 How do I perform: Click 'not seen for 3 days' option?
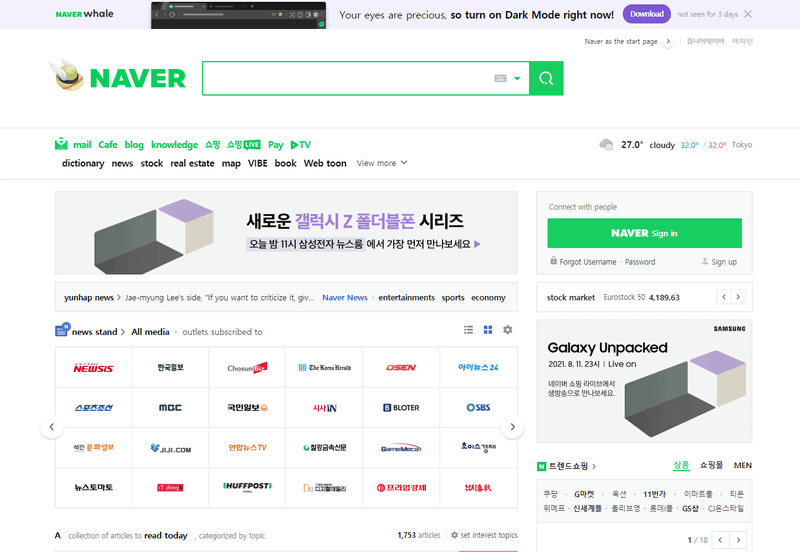tap(707, 14)
